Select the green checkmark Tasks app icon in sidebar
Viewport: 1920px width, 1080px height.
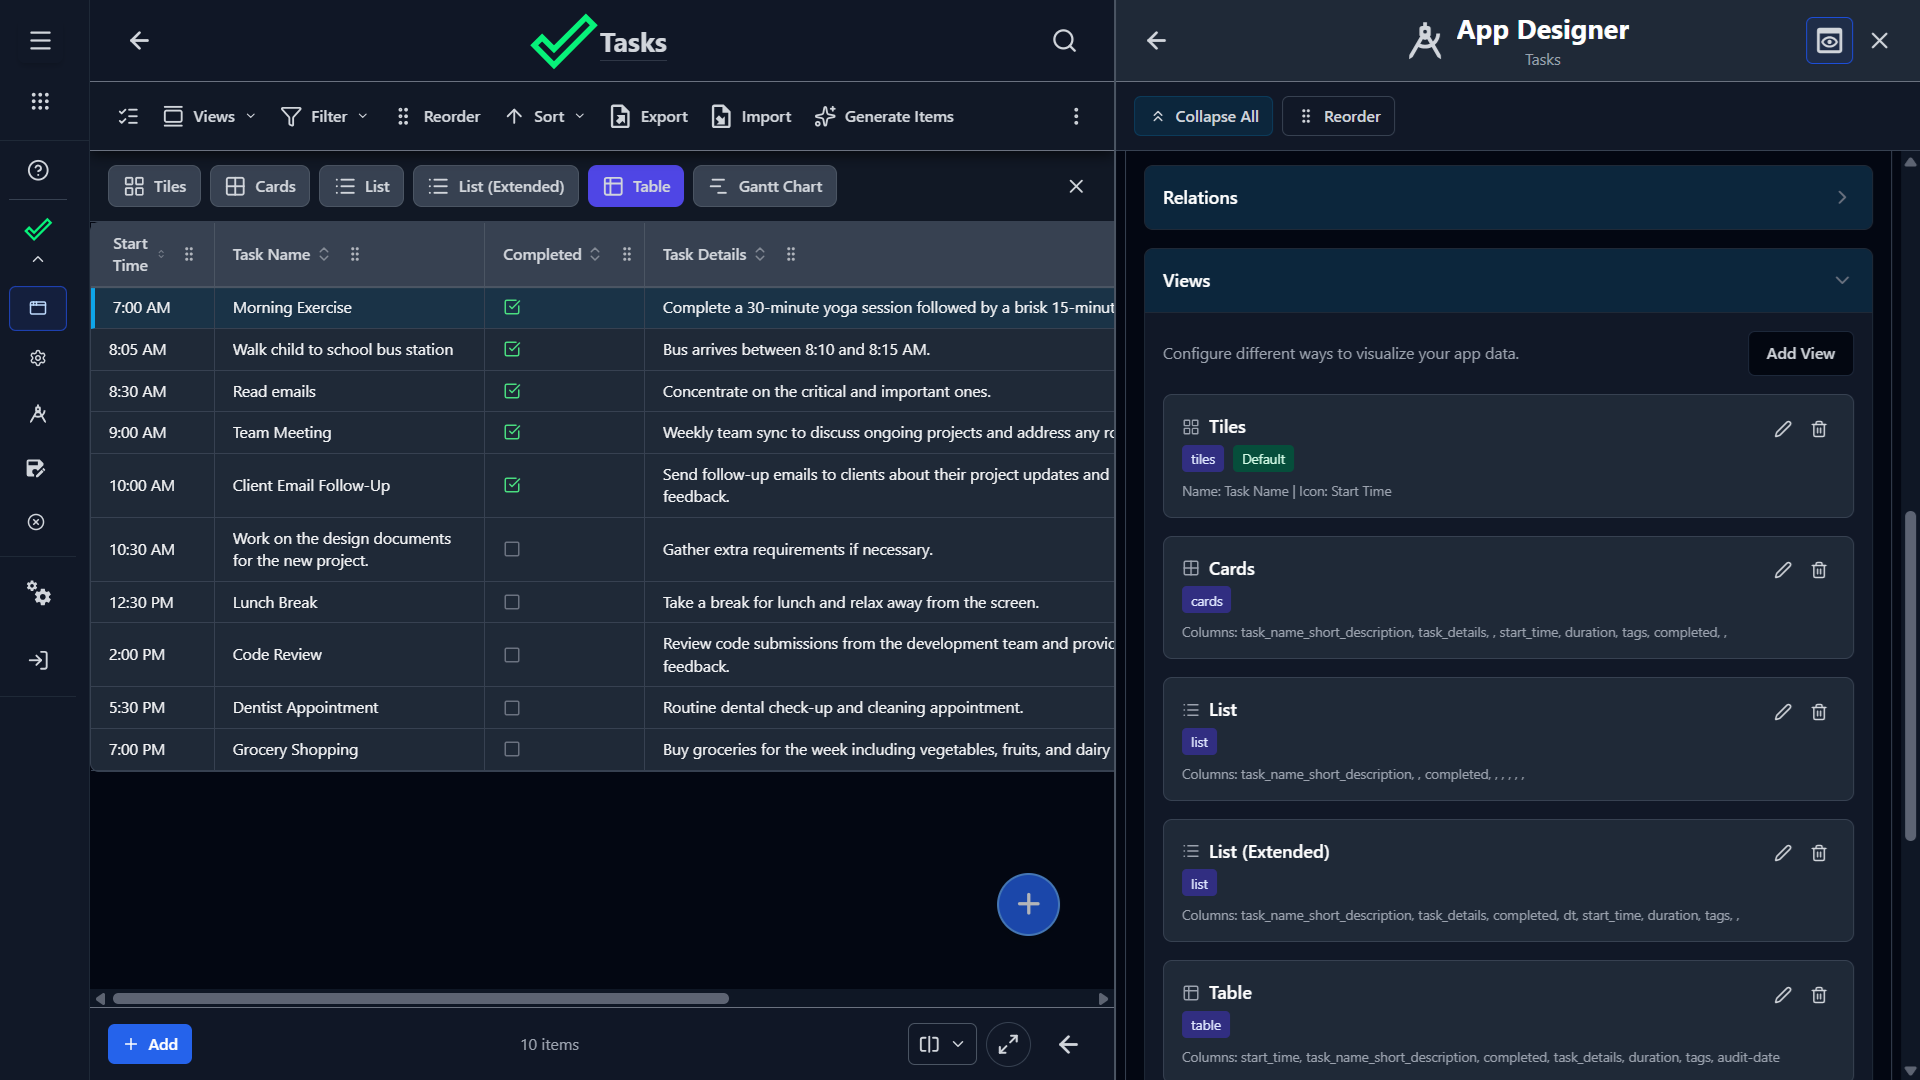pyautogui.click(x=38, y=229)
